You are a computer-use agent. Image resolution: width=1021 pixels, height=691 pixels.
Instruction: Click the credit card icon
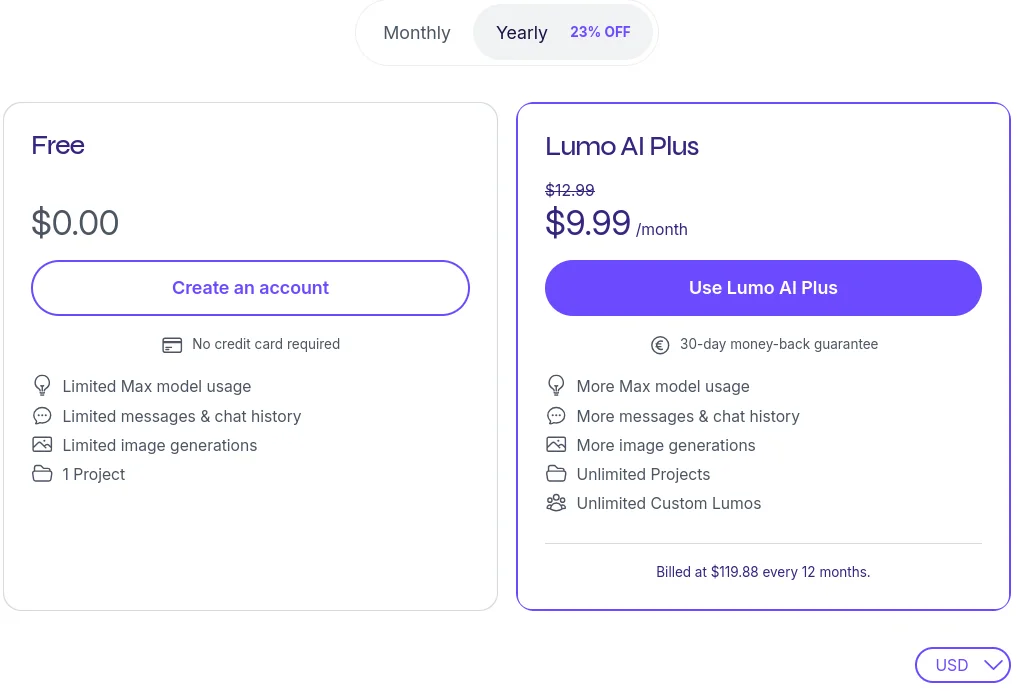coord(172,345)
